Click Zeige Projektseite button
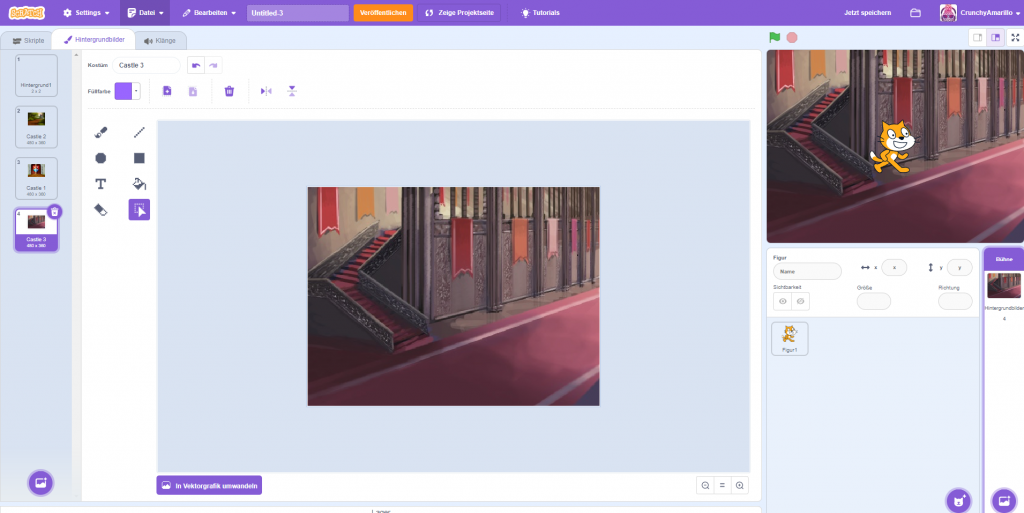This screenshot has width=1024, height=513. point(459,13)
